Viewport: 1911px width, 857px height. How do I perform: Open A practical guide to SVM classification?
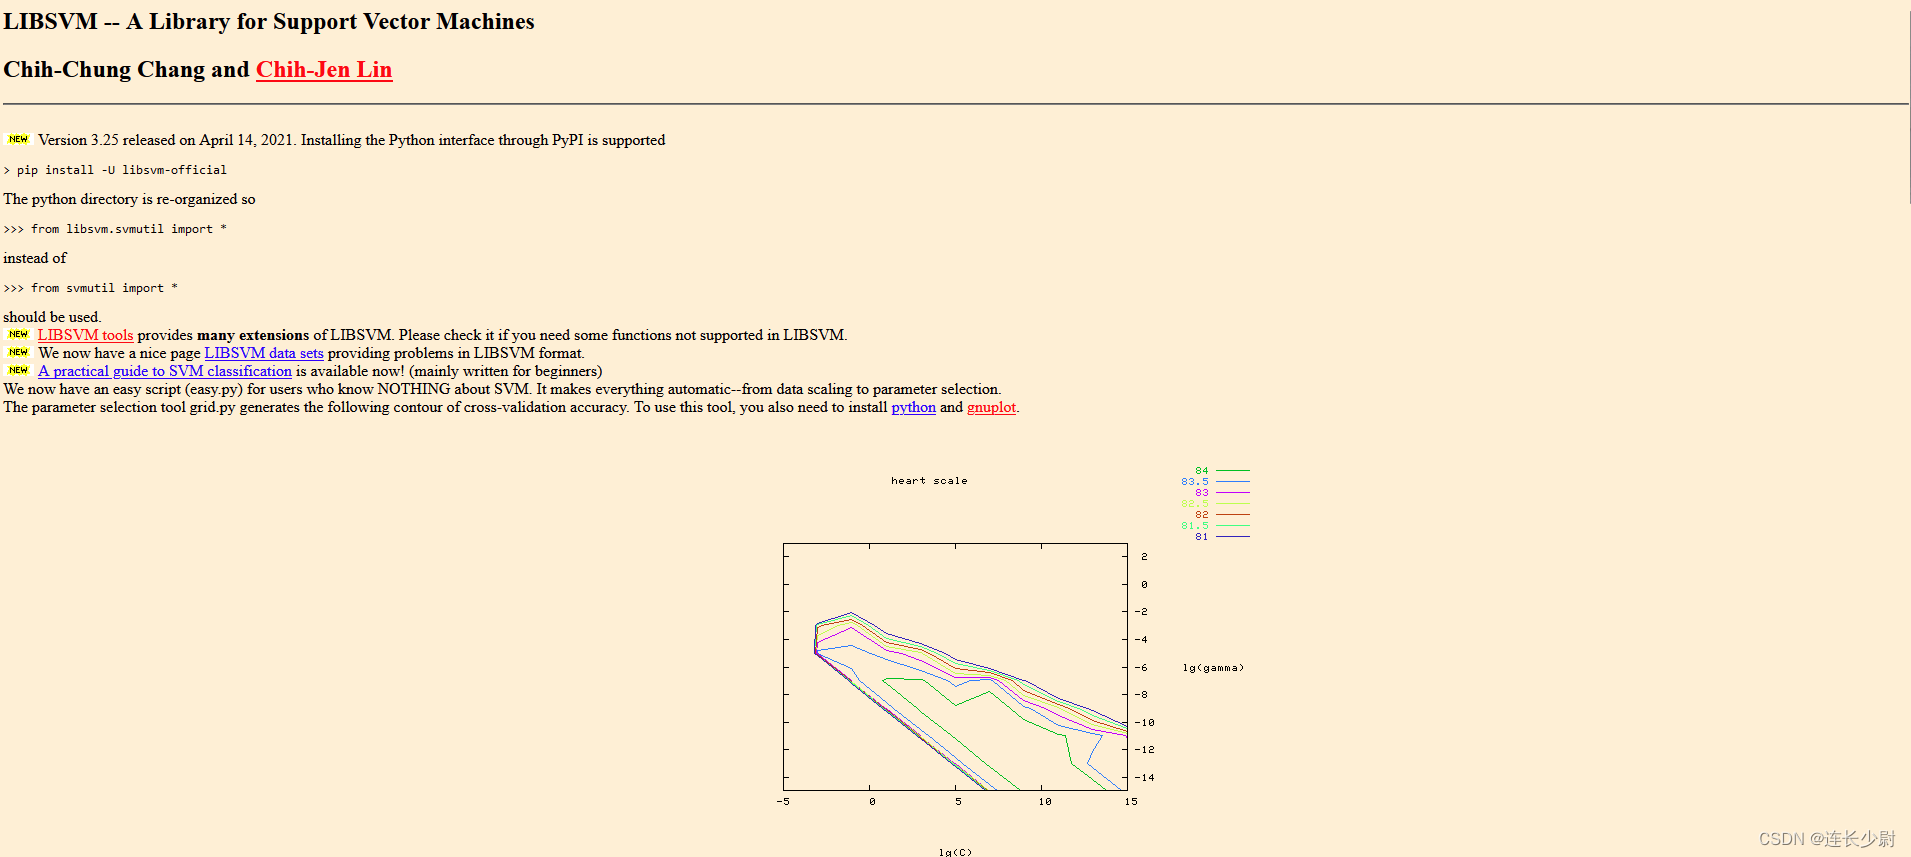click(165, 371)
